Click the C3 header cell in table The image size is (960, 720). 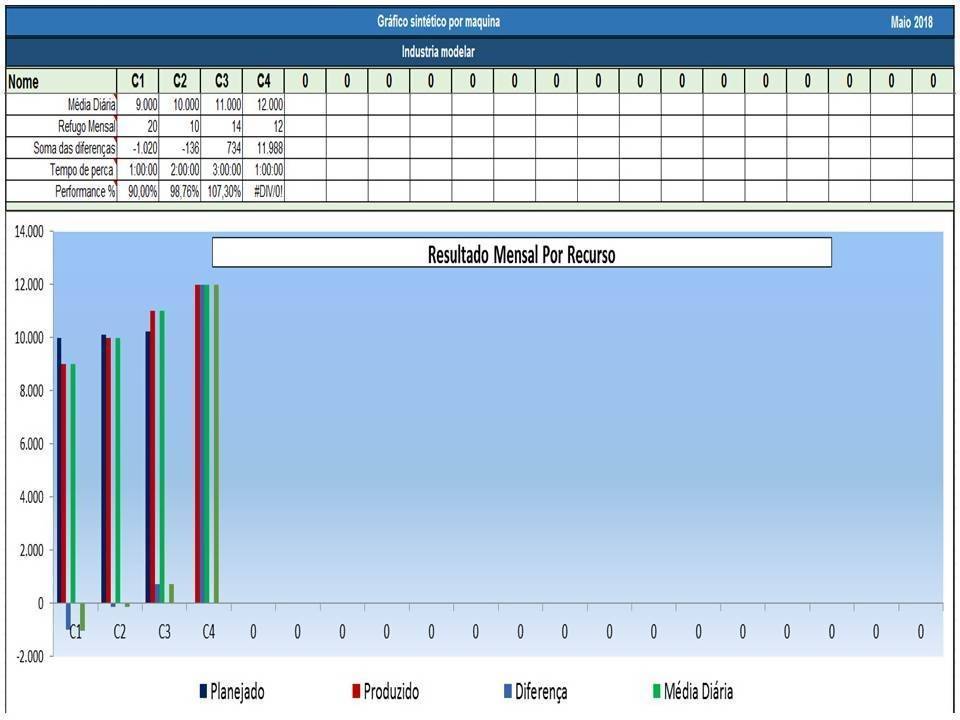222,82
